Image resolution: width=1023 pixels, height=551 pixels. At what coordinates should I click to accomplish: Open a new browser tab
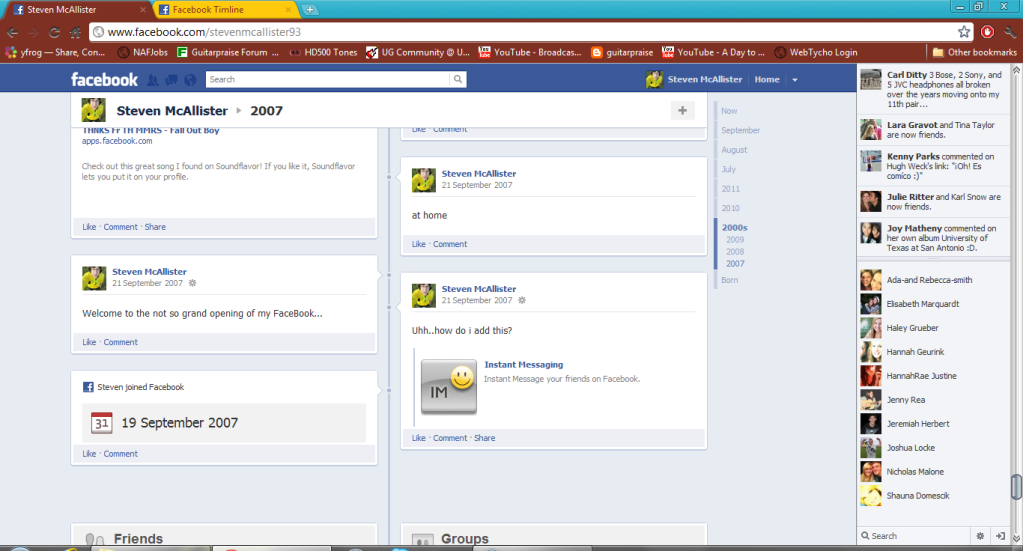click(310, 10)
